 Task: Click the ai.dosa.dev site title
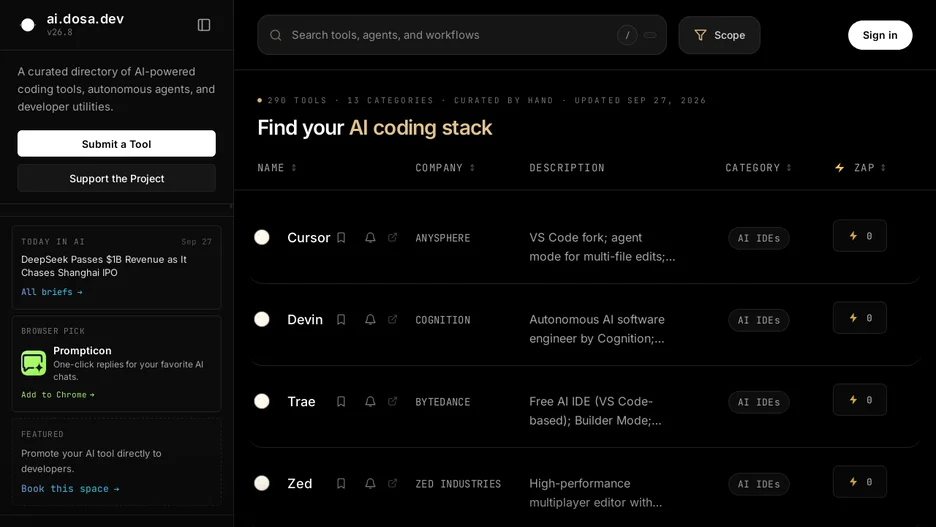[85, 19]
